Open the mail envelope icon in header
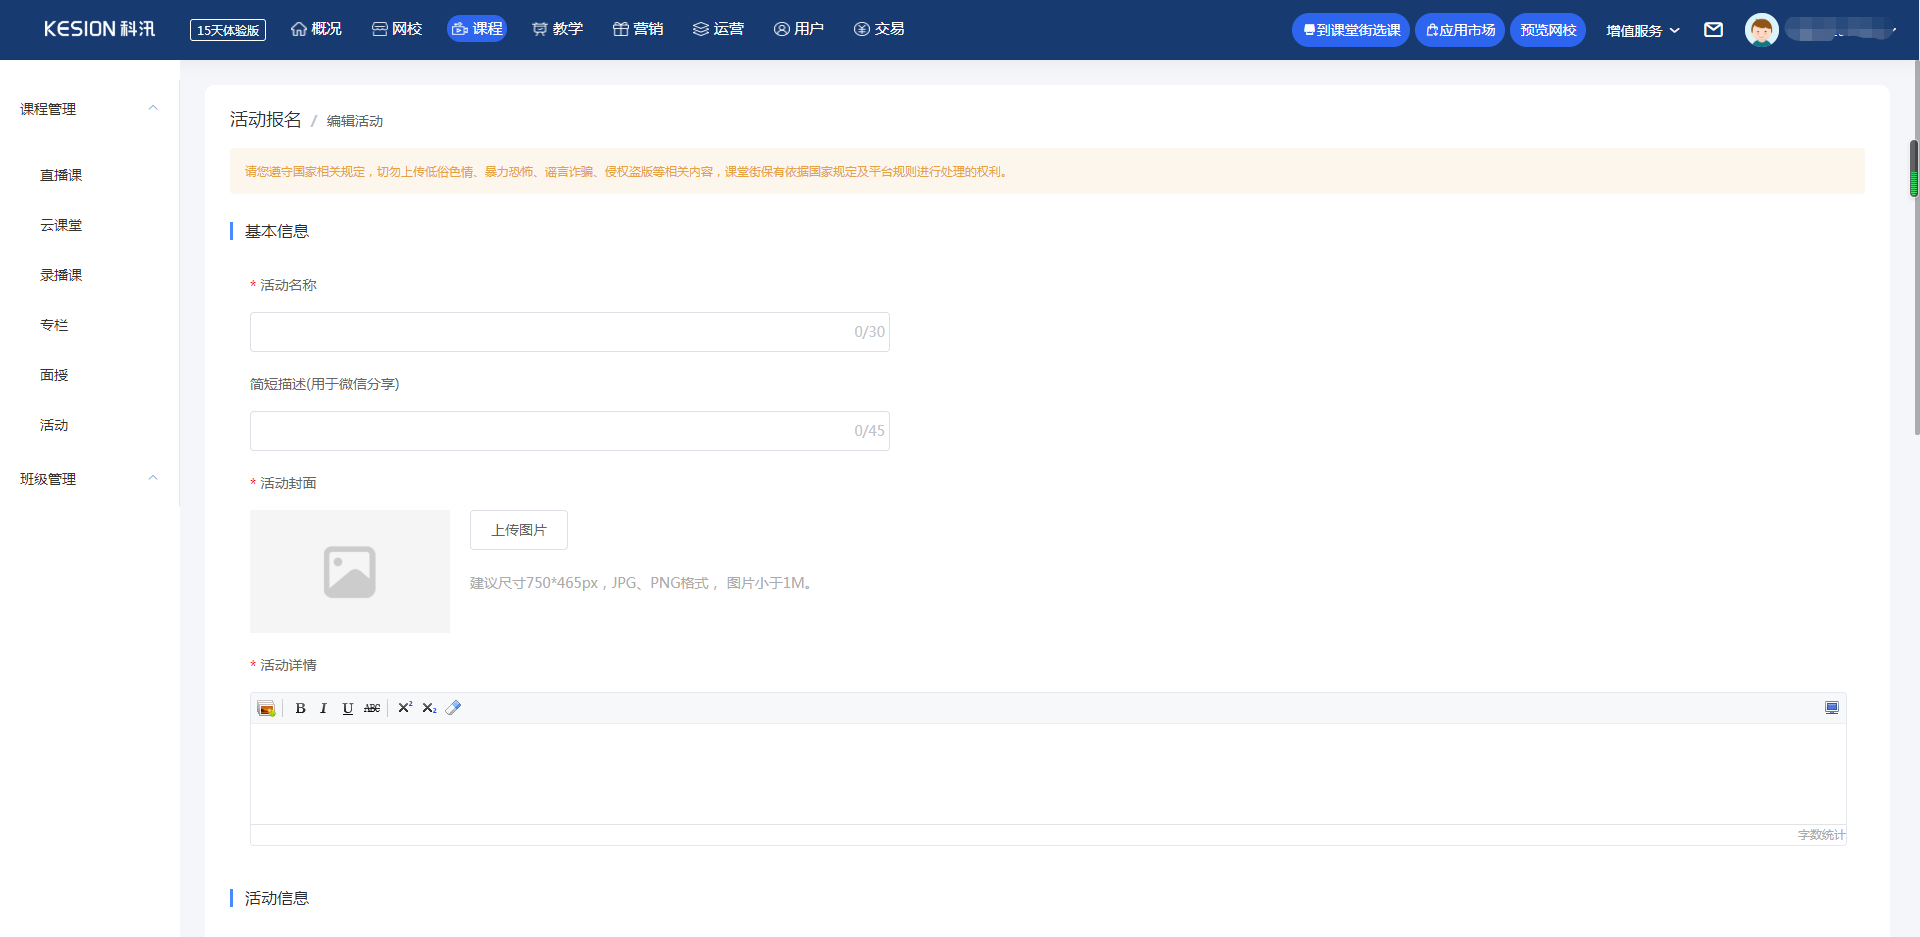 coord(1713,30)
